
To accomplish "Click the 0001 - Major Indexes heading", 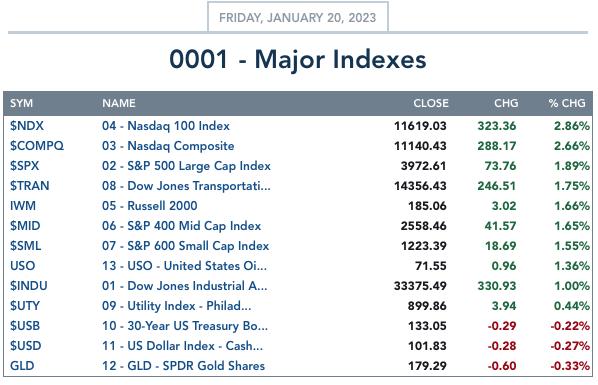I will pos(298,60).
